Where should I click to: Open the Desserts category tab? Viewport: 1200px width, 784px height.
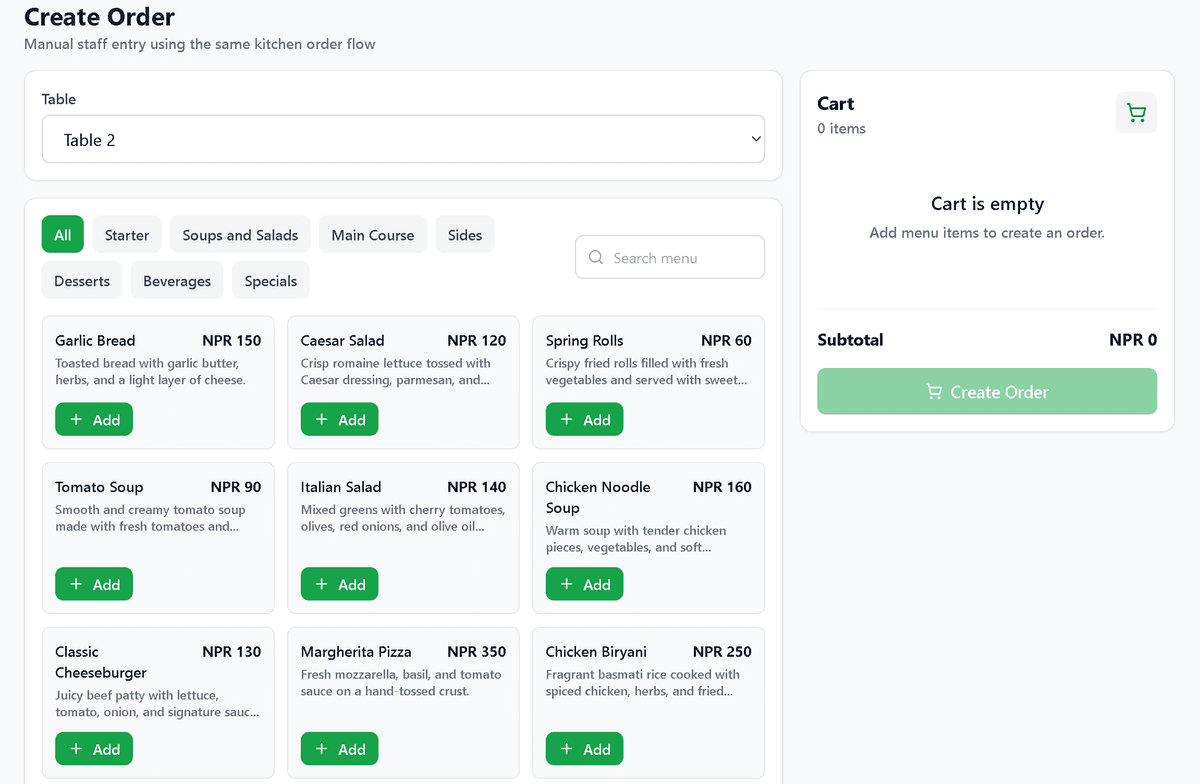pyautogui.click(x=82, y=281)
